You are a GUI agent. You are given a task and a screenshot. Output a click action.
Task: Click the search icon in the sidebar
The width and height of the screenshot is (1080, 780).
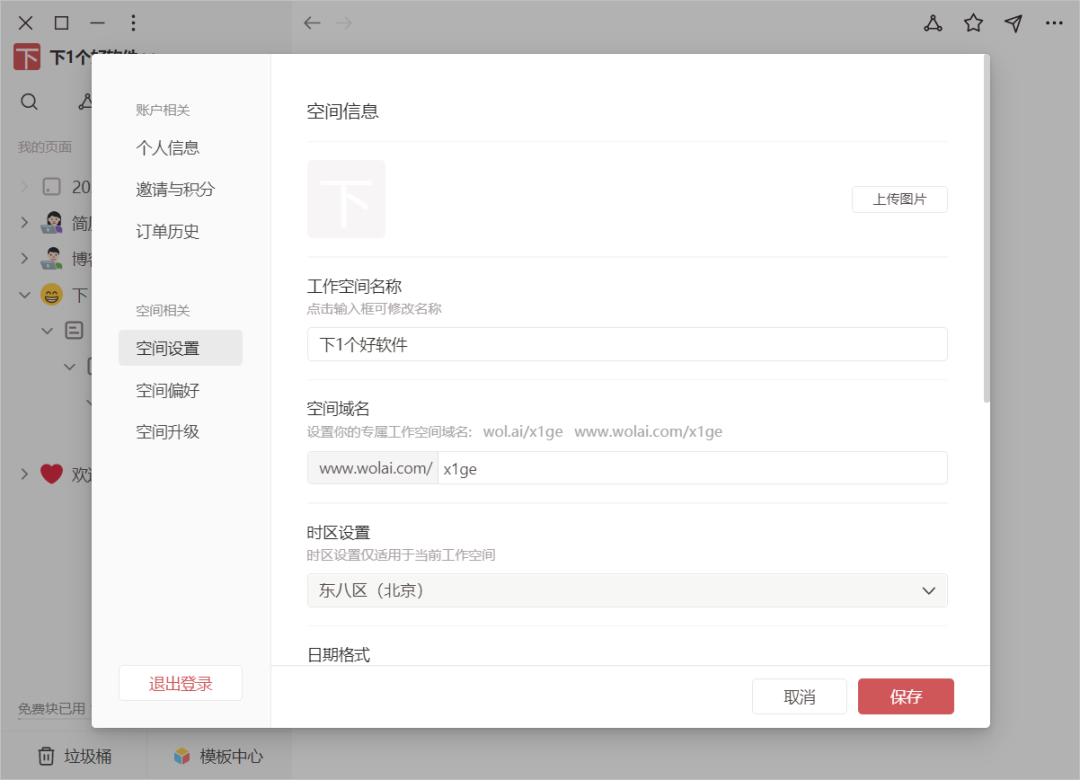[x=29, y=101]
